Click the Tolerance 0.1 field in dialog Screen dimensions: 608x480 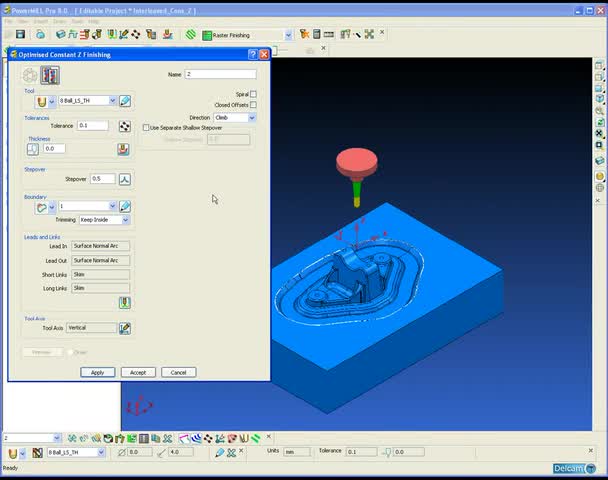pyautogui.click(x=93, y=126)
